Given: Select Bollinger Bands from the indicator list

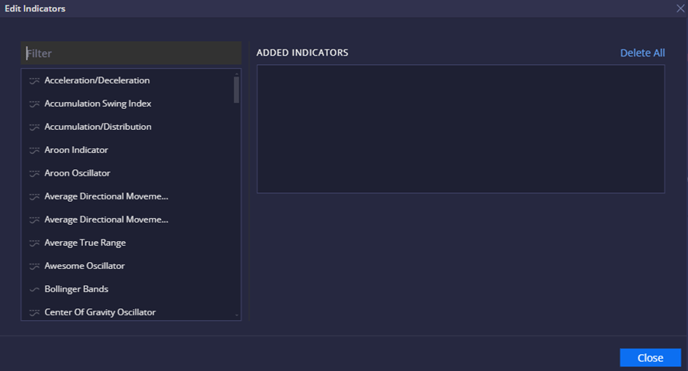Looking at the screenshot, I should 76,289.
